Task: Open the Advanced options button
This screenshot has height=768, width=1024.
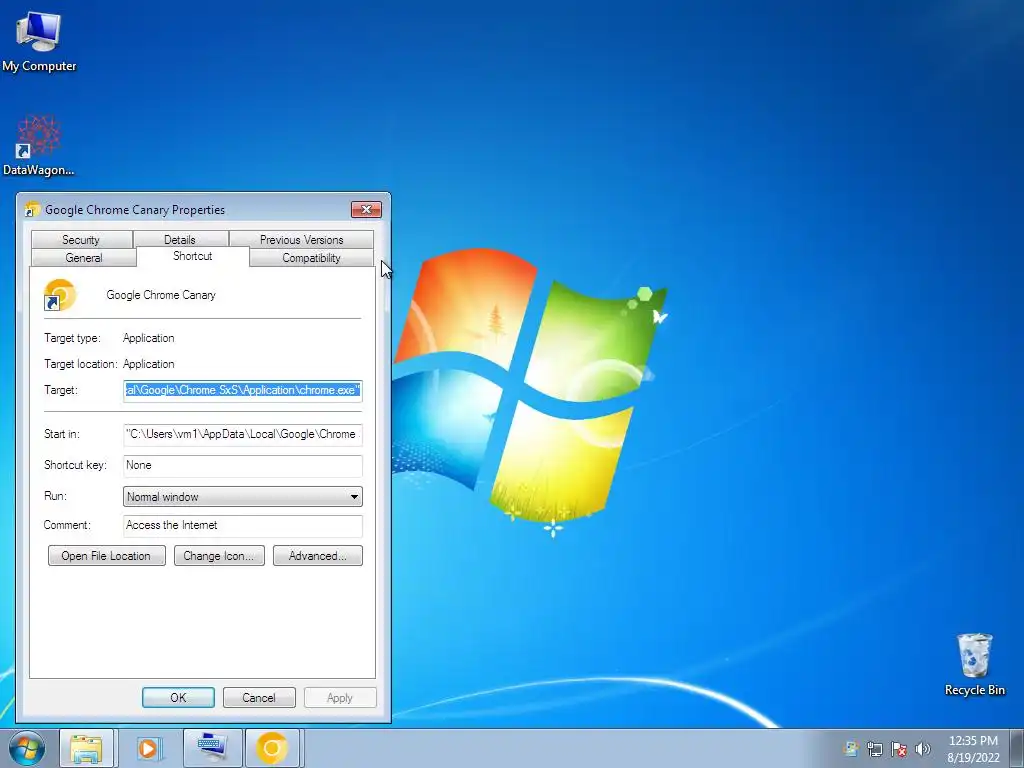Action: coord(317,556)
